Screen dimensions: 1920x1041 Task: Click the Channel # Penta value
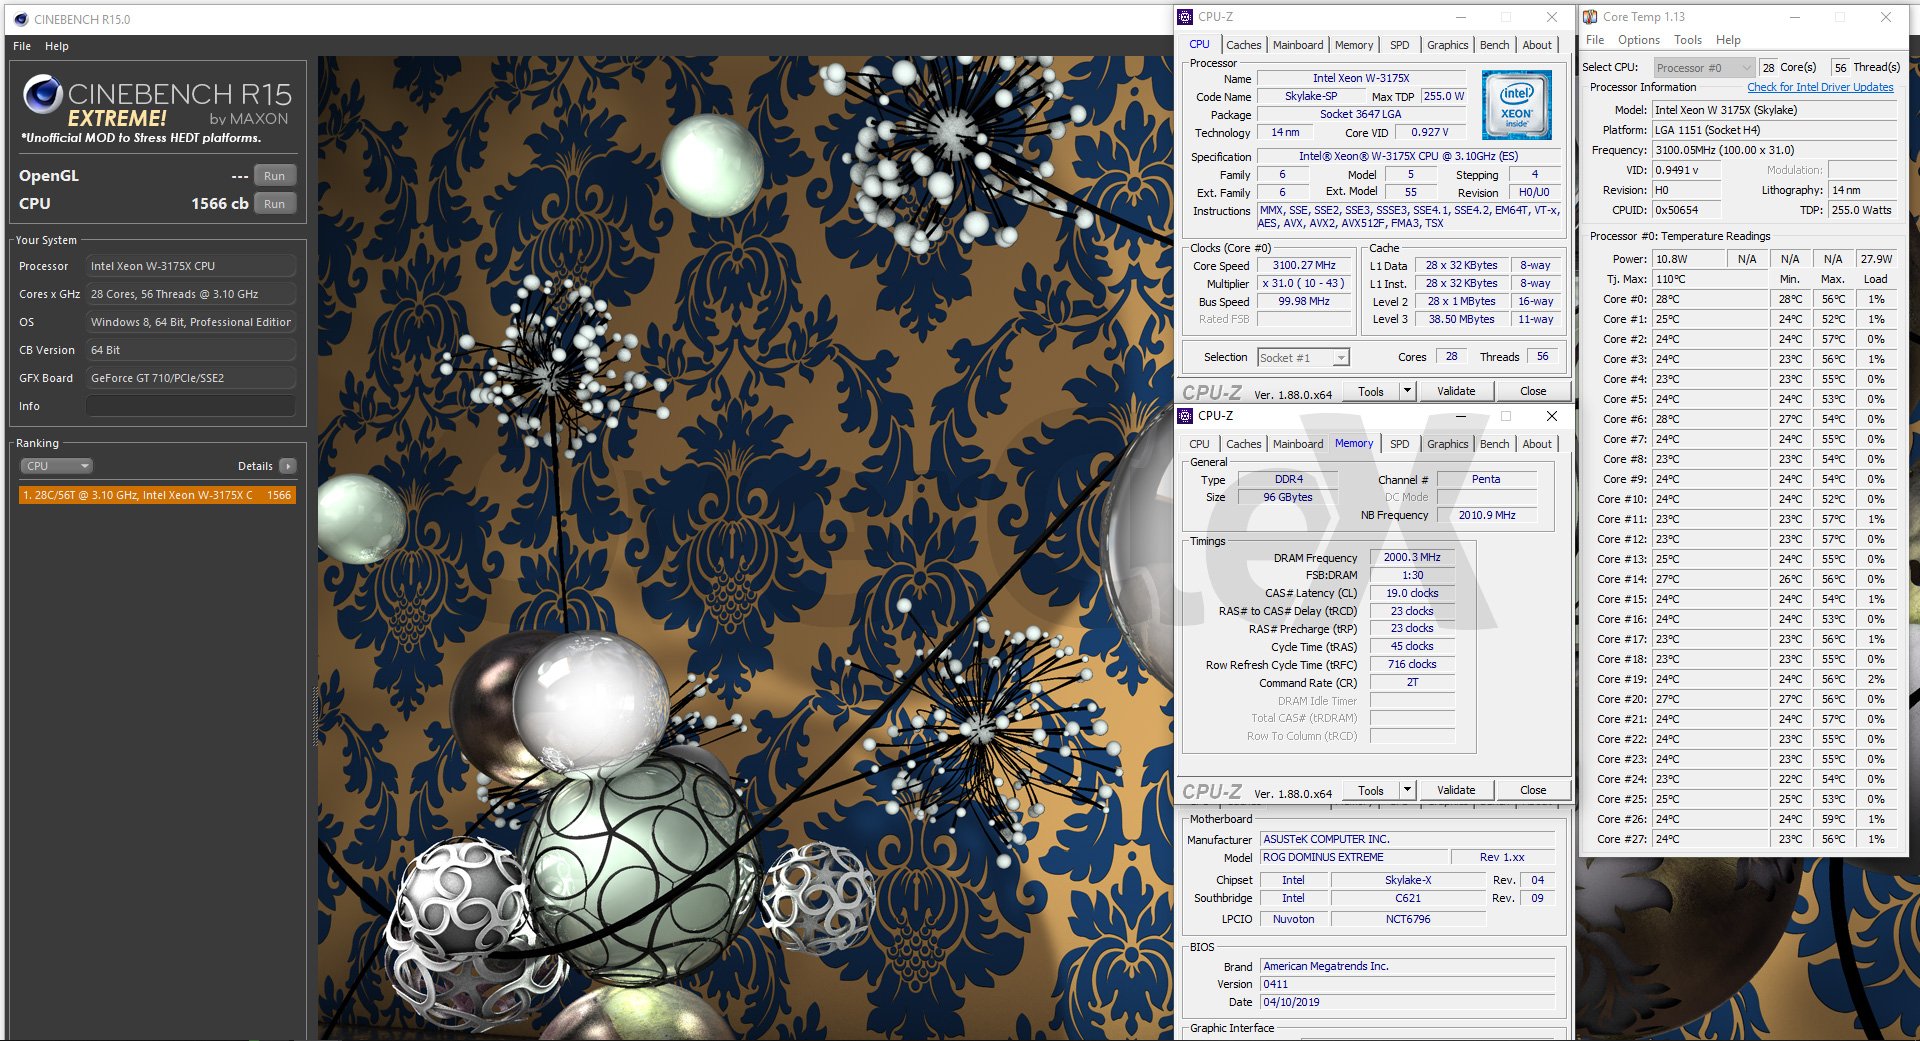(x=1487, y=479)
